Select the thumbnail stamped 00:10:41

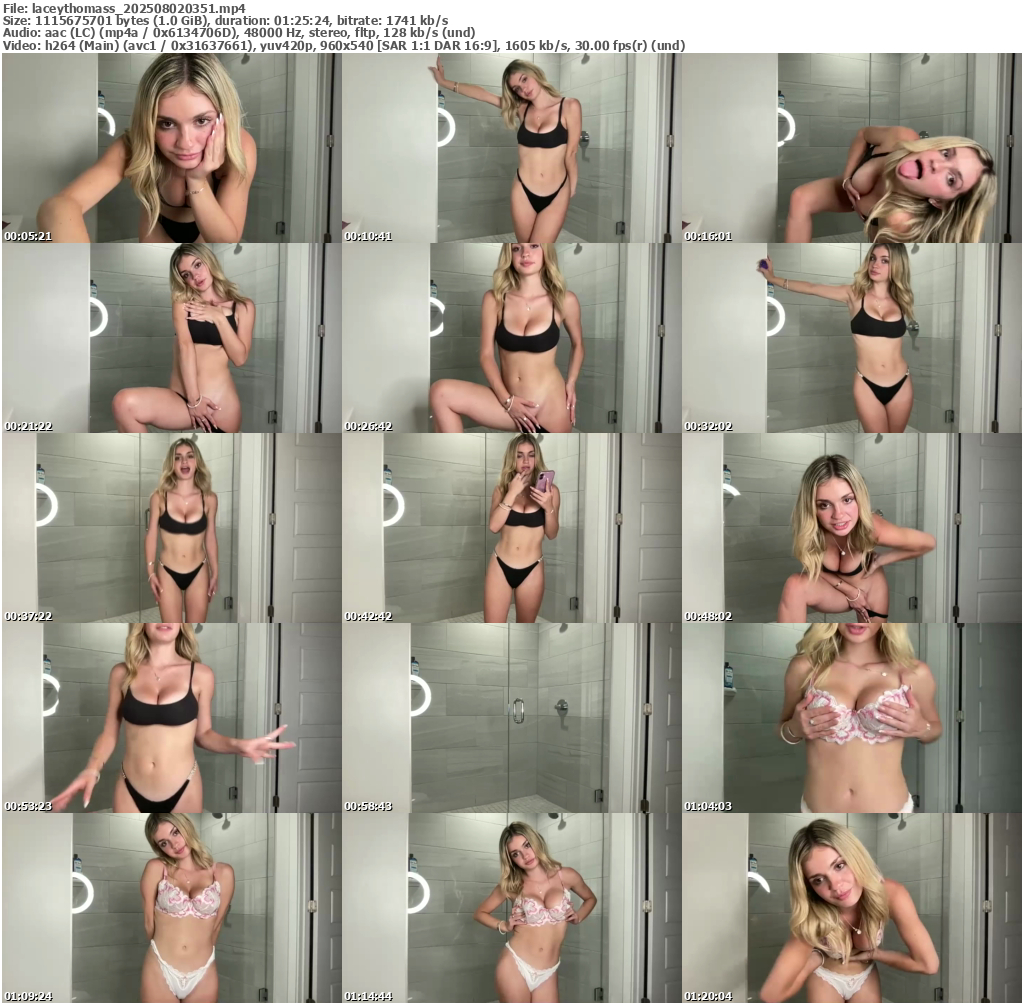click(511, 148)
